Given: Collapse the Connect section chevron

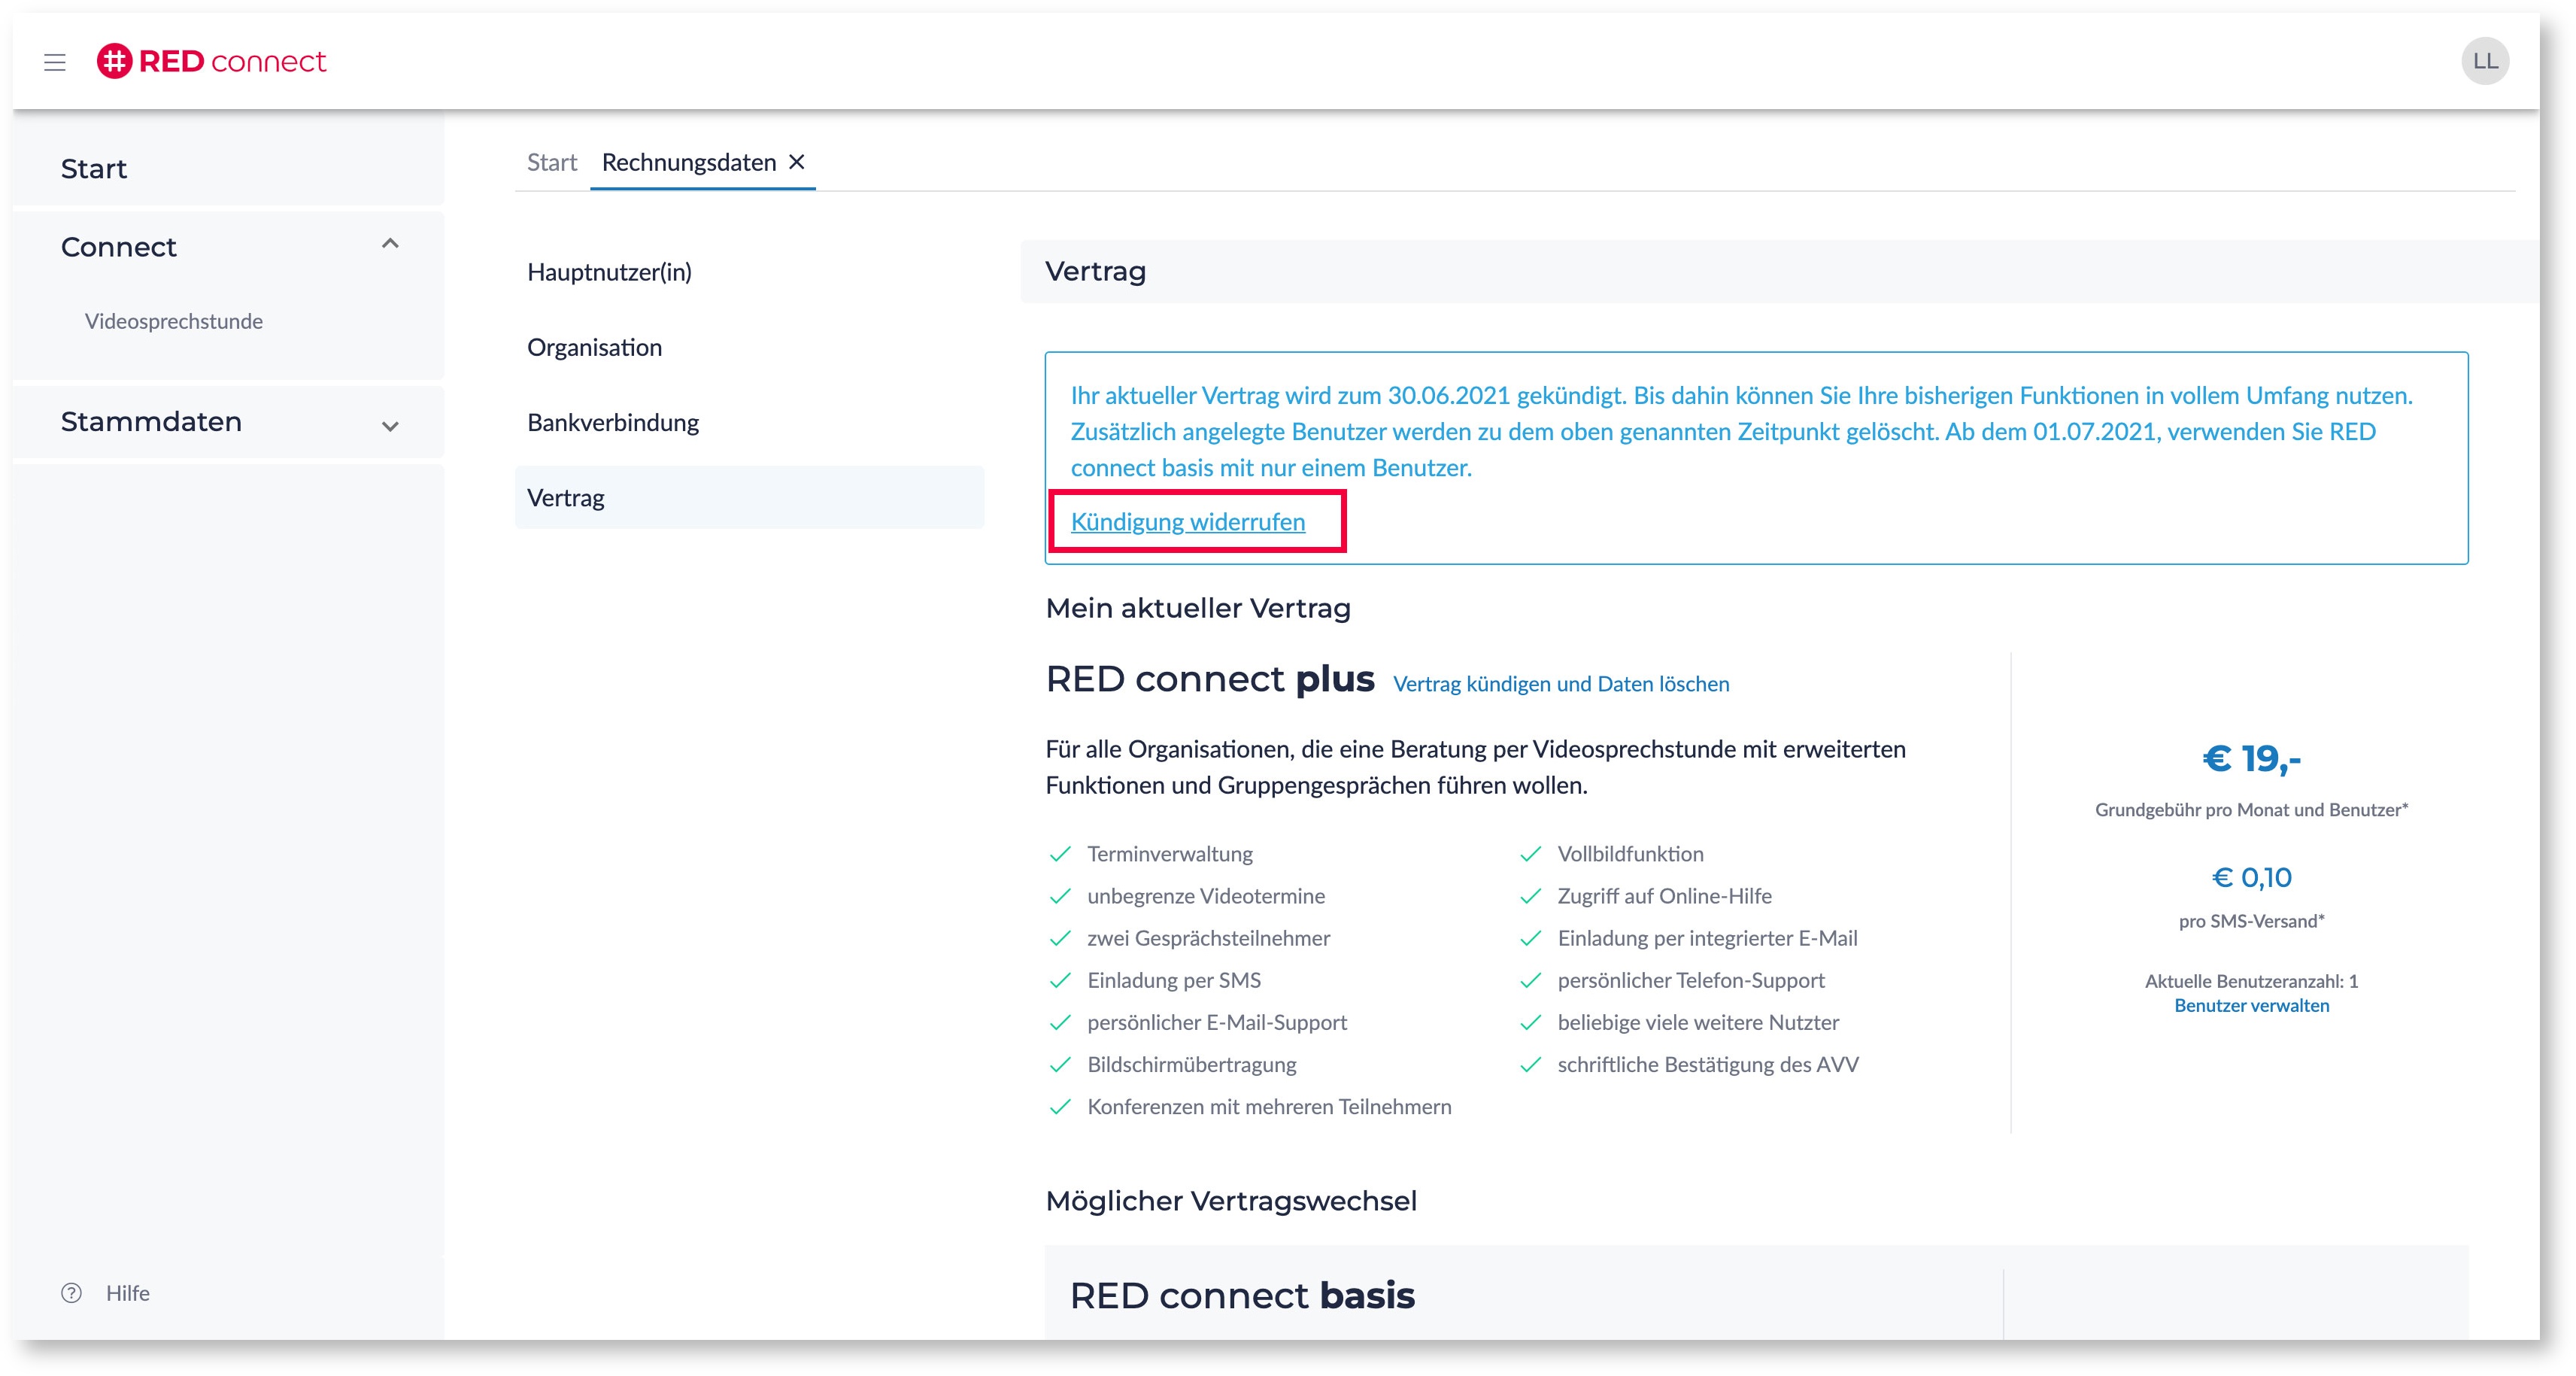Looking at the screenshot, I should click(390, 245).
